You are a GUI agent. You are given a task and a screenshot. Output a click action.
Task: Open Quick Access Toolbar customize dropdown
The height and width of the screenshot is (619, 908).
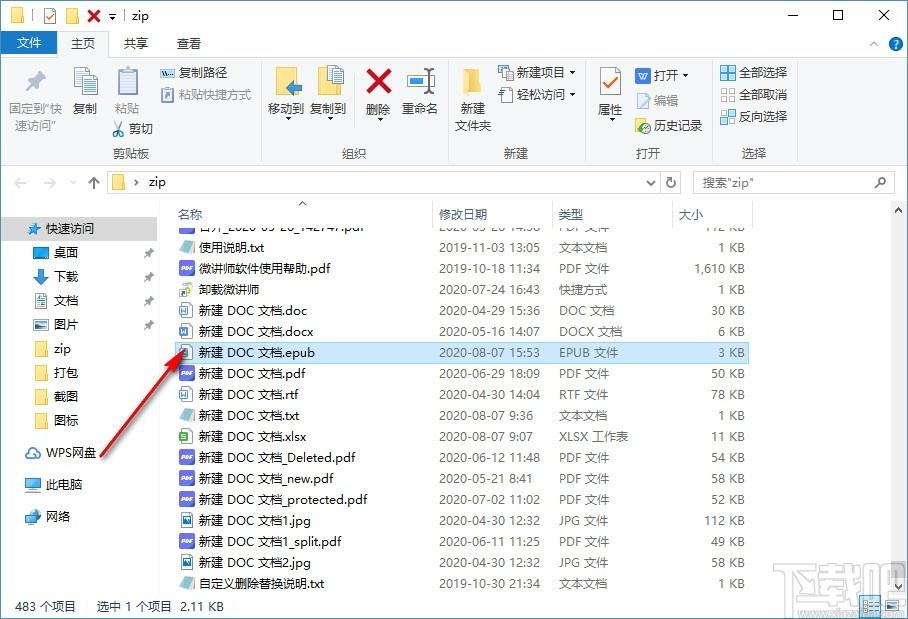112,17
